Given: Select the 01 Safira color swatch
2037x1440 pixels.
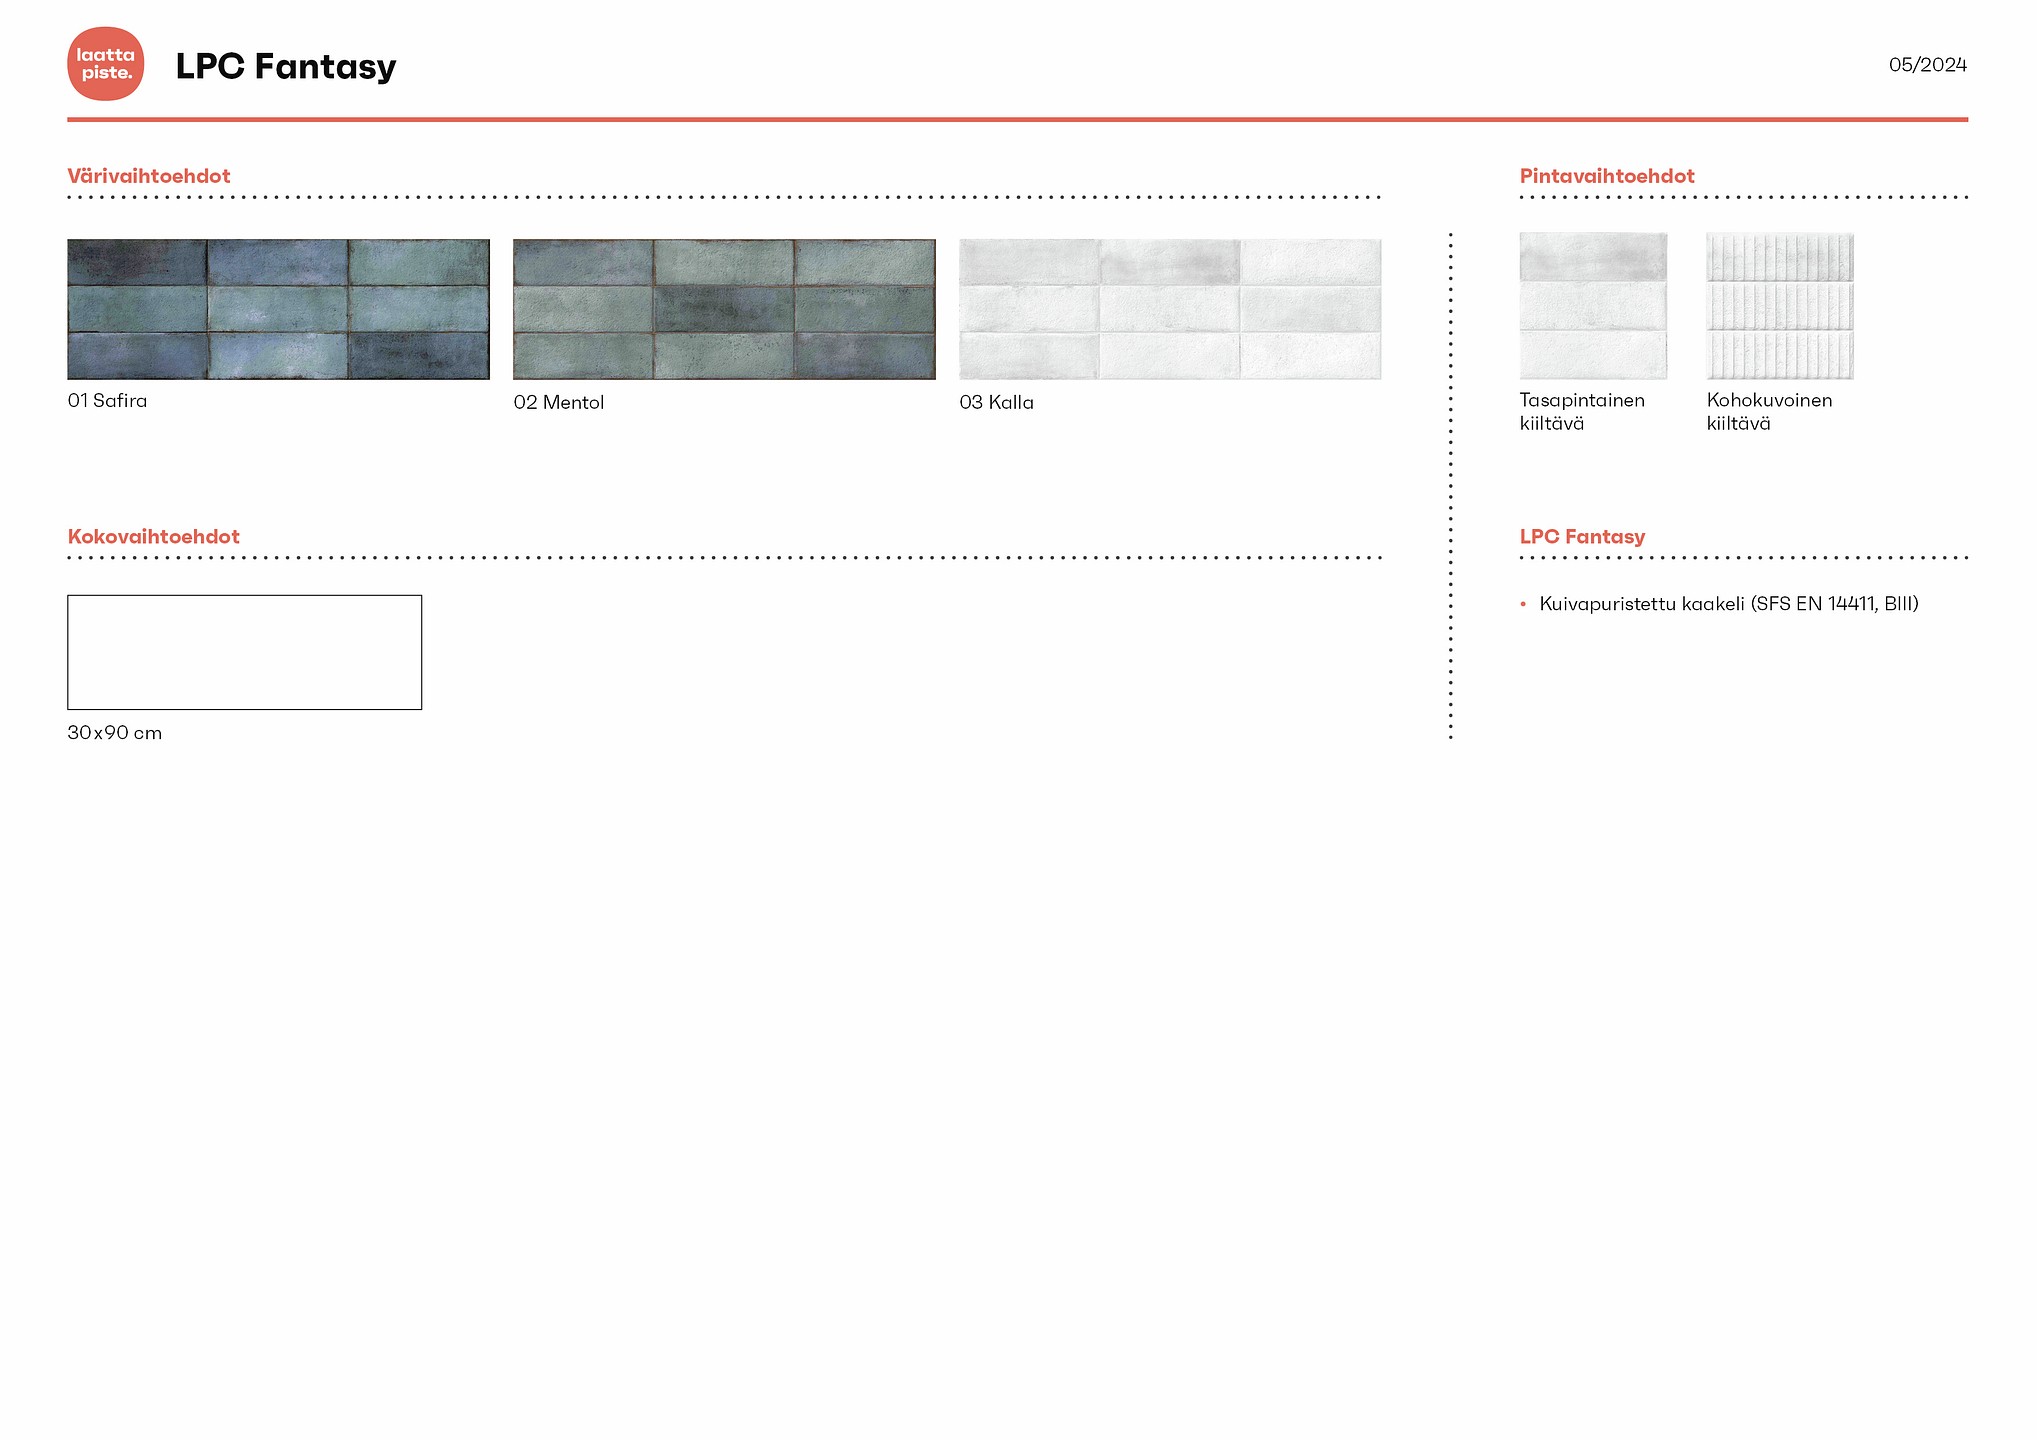Looking at the screenshot, I should (278, 309).
